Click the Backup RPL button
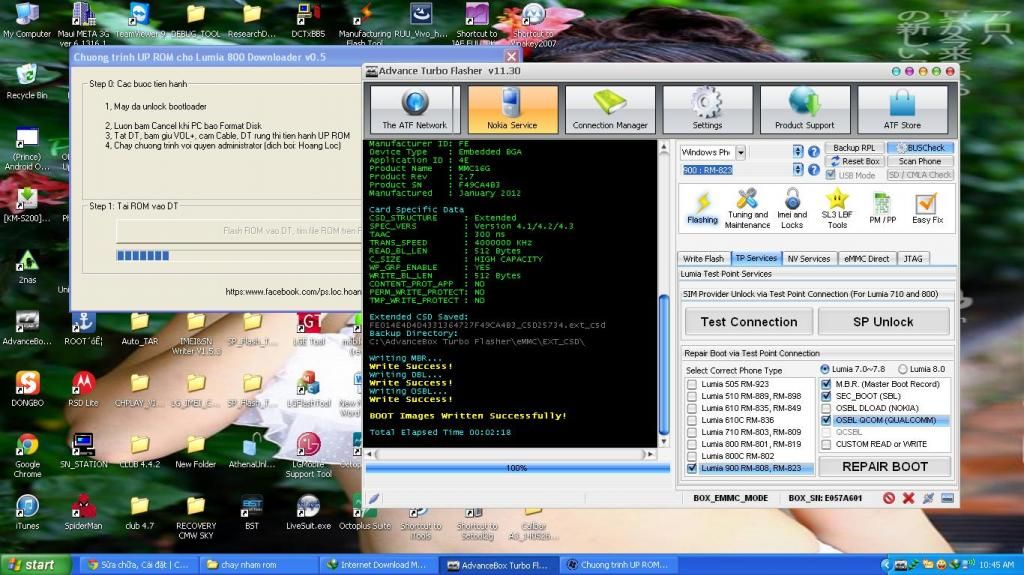This screenshot has width=1024, height=575. coord(854,148)
